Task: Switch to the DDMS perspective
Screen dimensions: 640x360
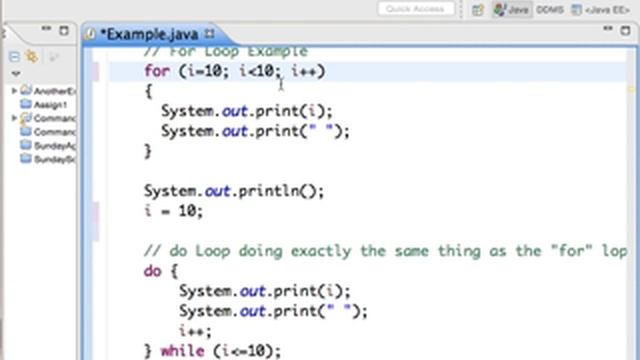Action: click(x=550, y=9)
